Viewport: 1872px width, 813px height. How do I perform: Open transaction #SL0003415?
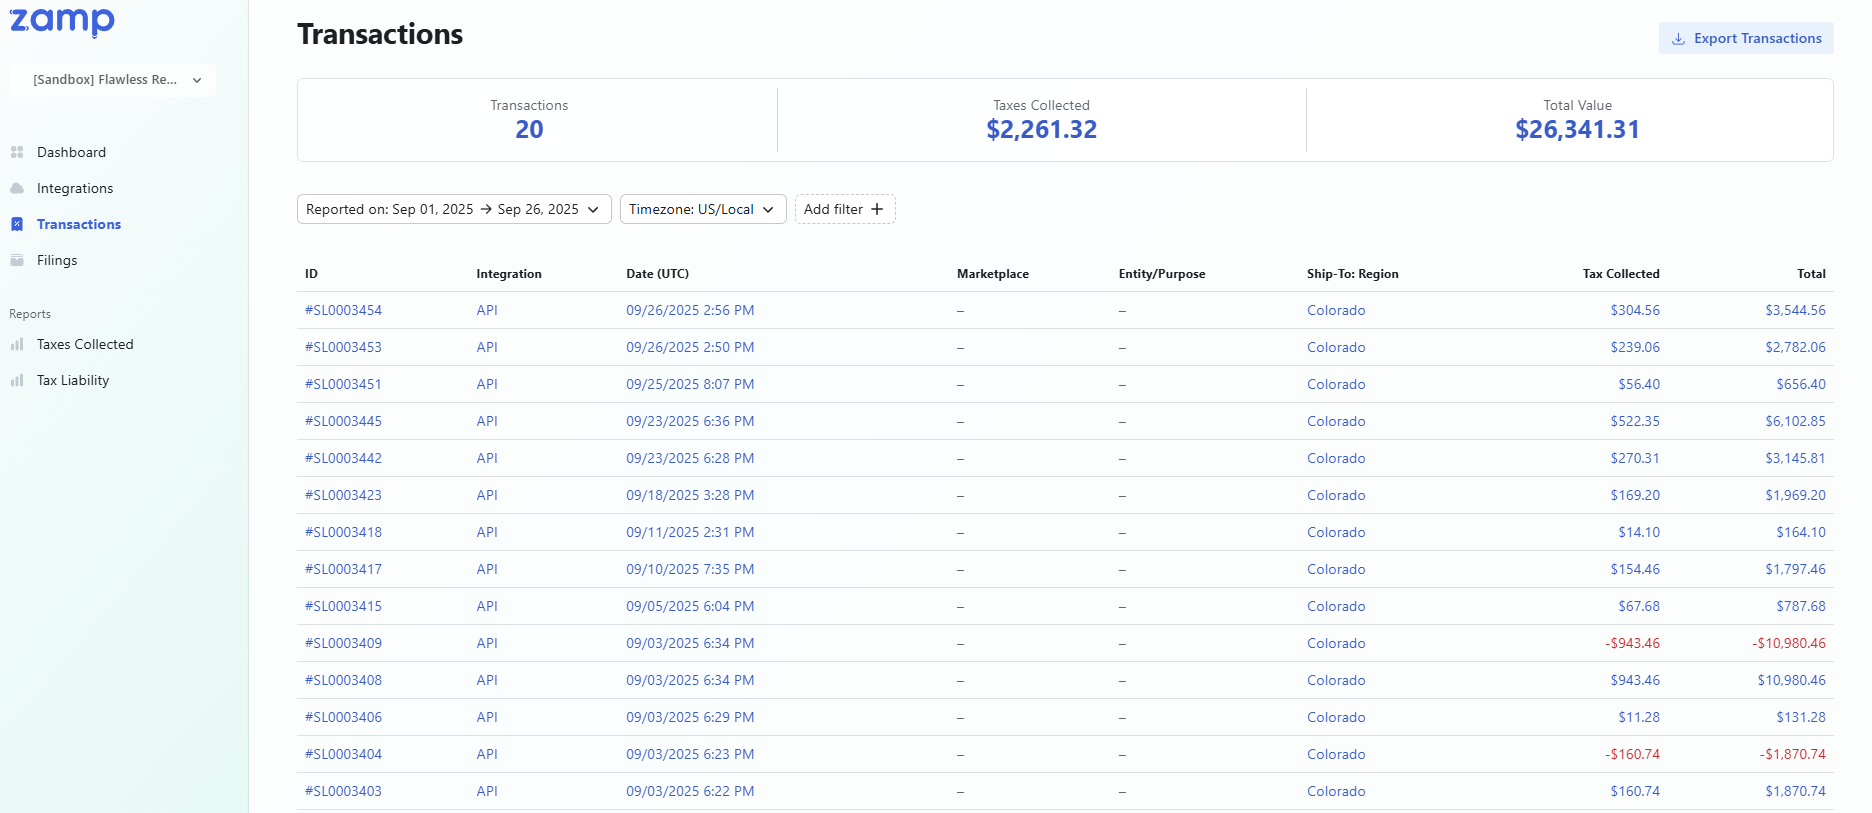pyautogui.click(x=343, y=606)
